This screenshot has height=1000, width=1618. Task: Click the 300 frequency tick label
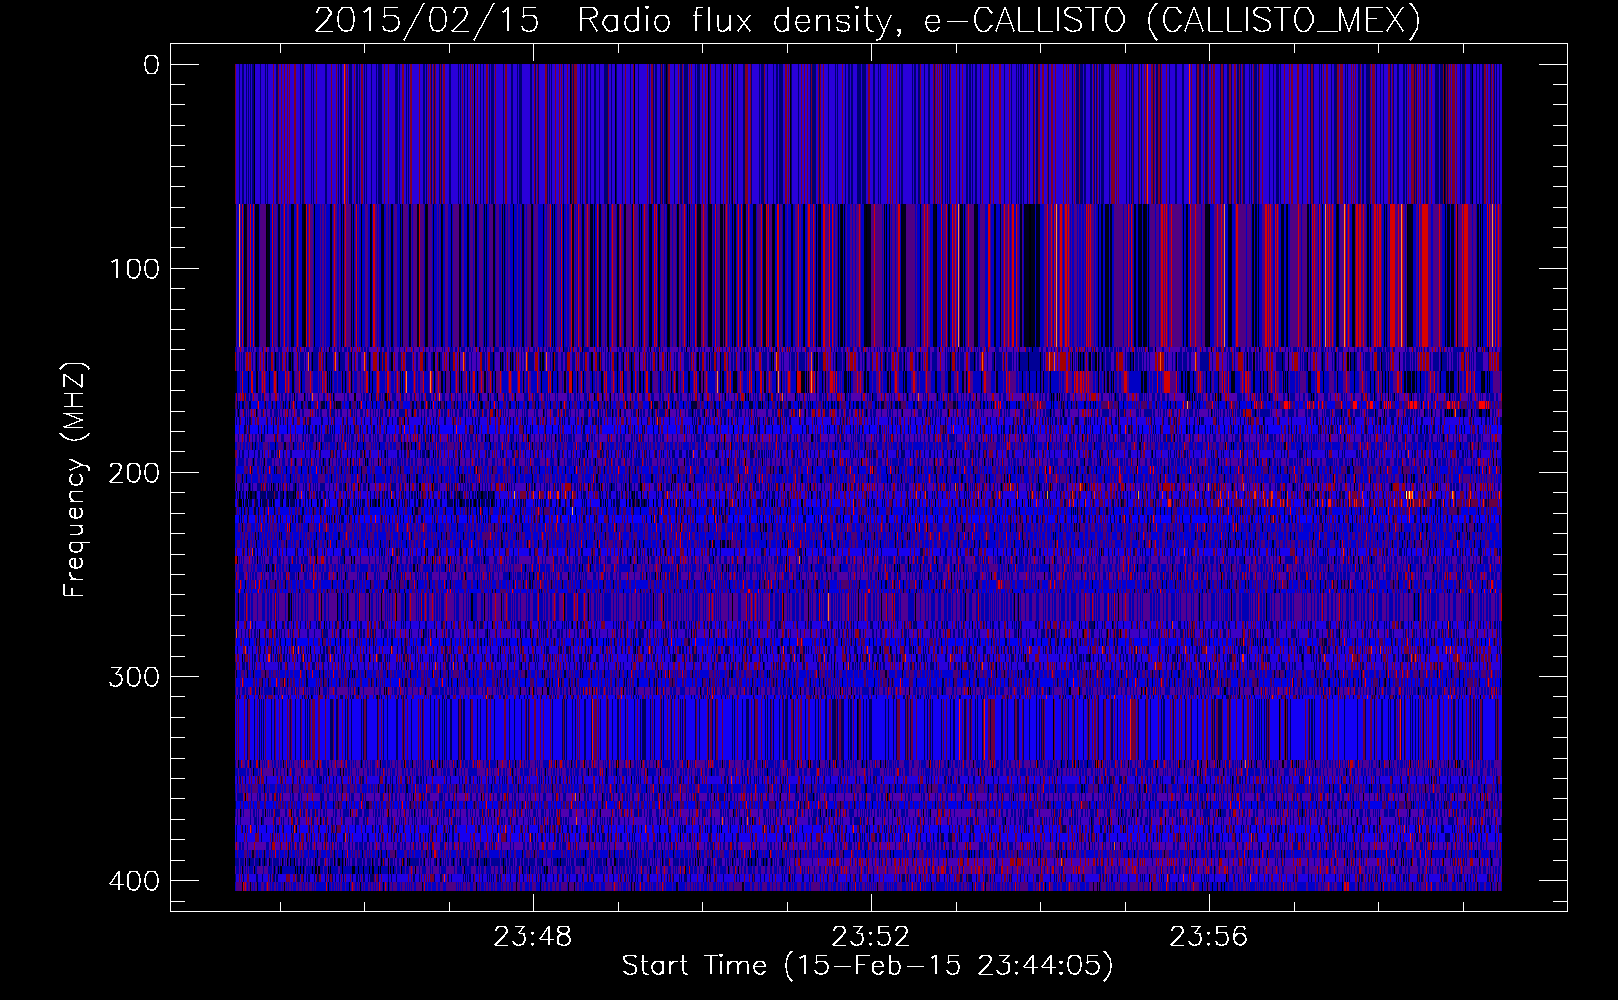coord(133,677)
